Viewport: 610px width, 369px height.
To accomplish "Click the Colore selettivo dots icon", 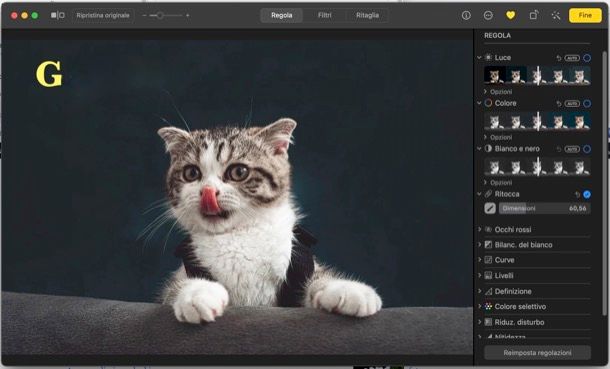I will 488,306.
